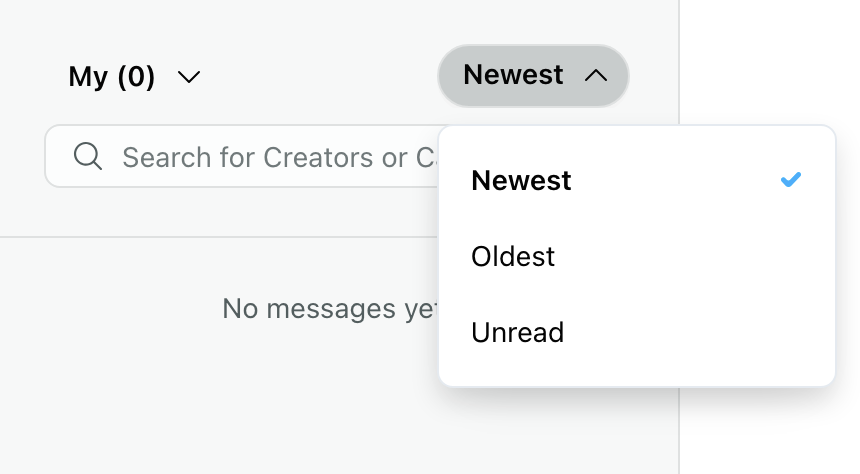
Task: Show only Unread messages
Action: pos(637,332)
